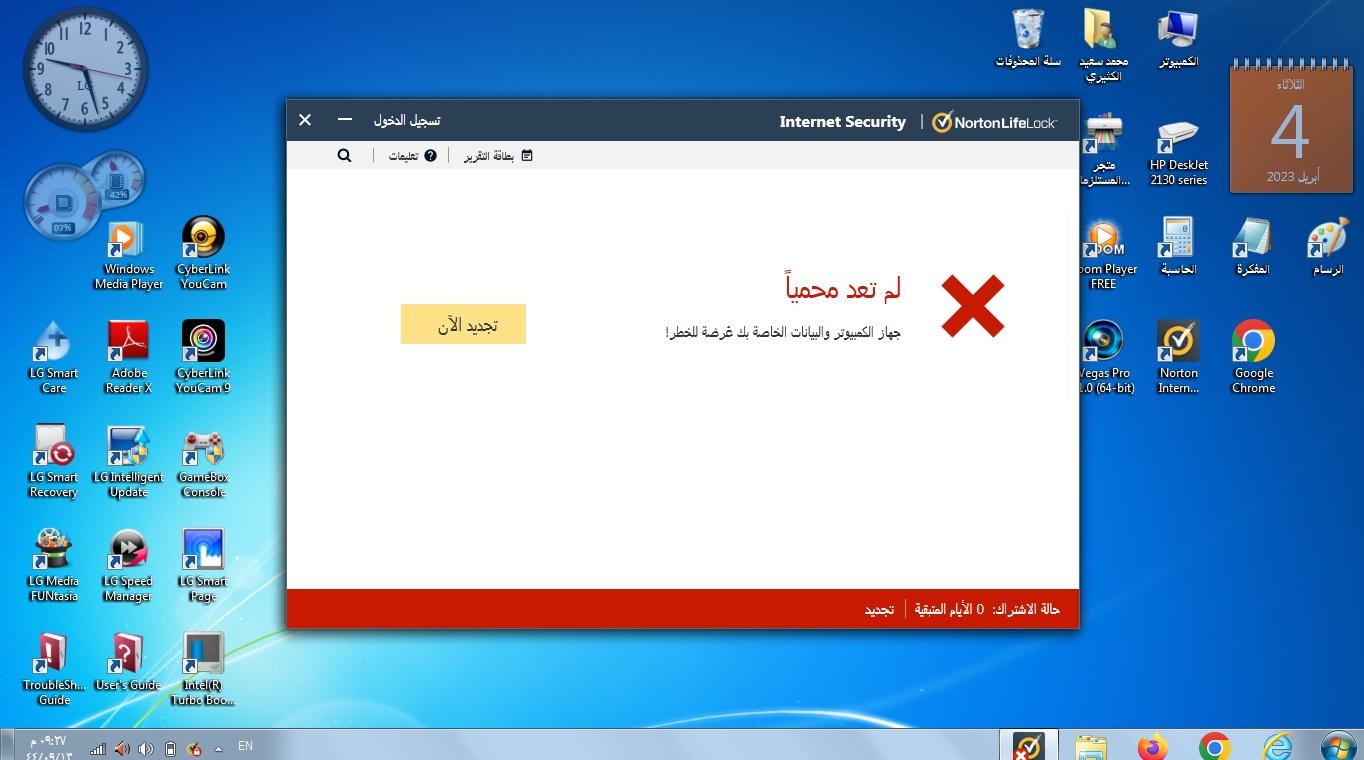Select the LG Media FUNtasia shortcut
Viewport: 1364px width, 760px height.
[x=53, y=565]
